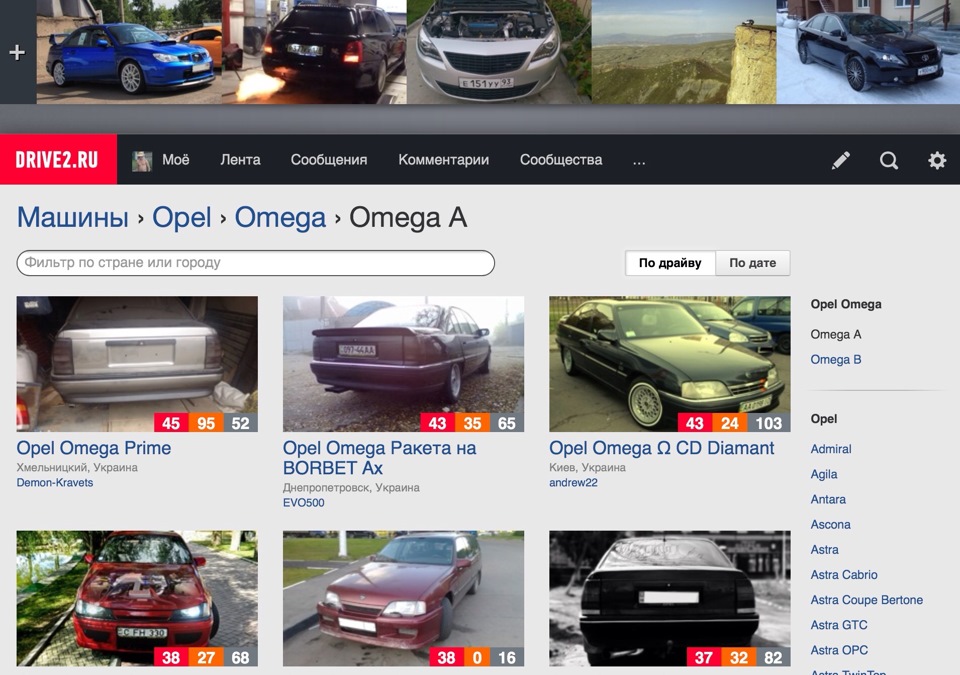Viewport: 960px width, 675px height.
Task: Click Киев, Украина location text
Action: pyautogui.click(x=587, y=467)
